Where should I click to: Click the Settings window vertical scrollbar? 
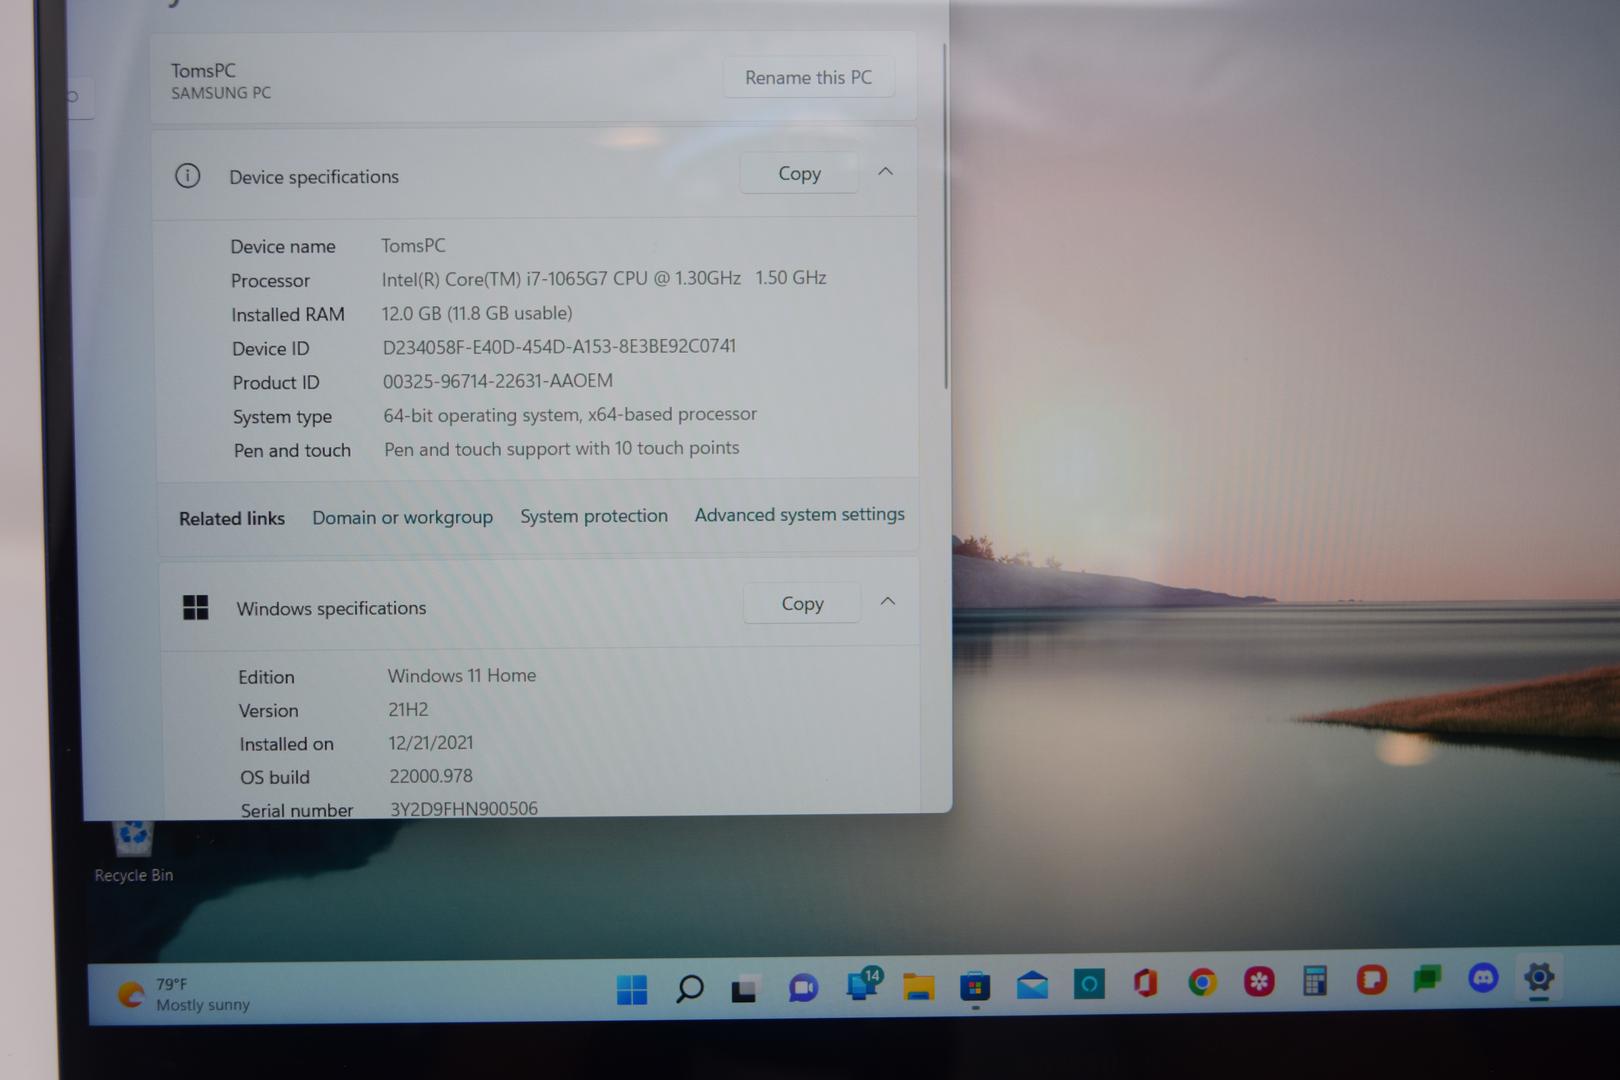(945, 216)
